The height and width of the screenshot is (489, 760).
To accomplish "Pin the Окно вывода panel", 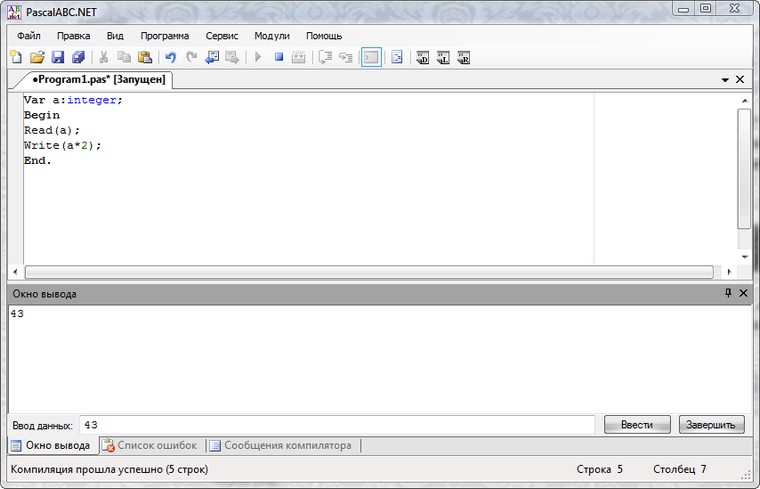I will [728, 293].
